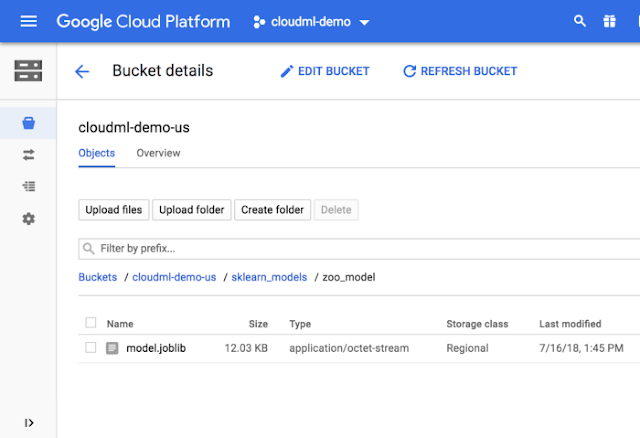Tick the checkbox for model.joblib
This screenshot has width=640, height=438.
coord(91,348)
